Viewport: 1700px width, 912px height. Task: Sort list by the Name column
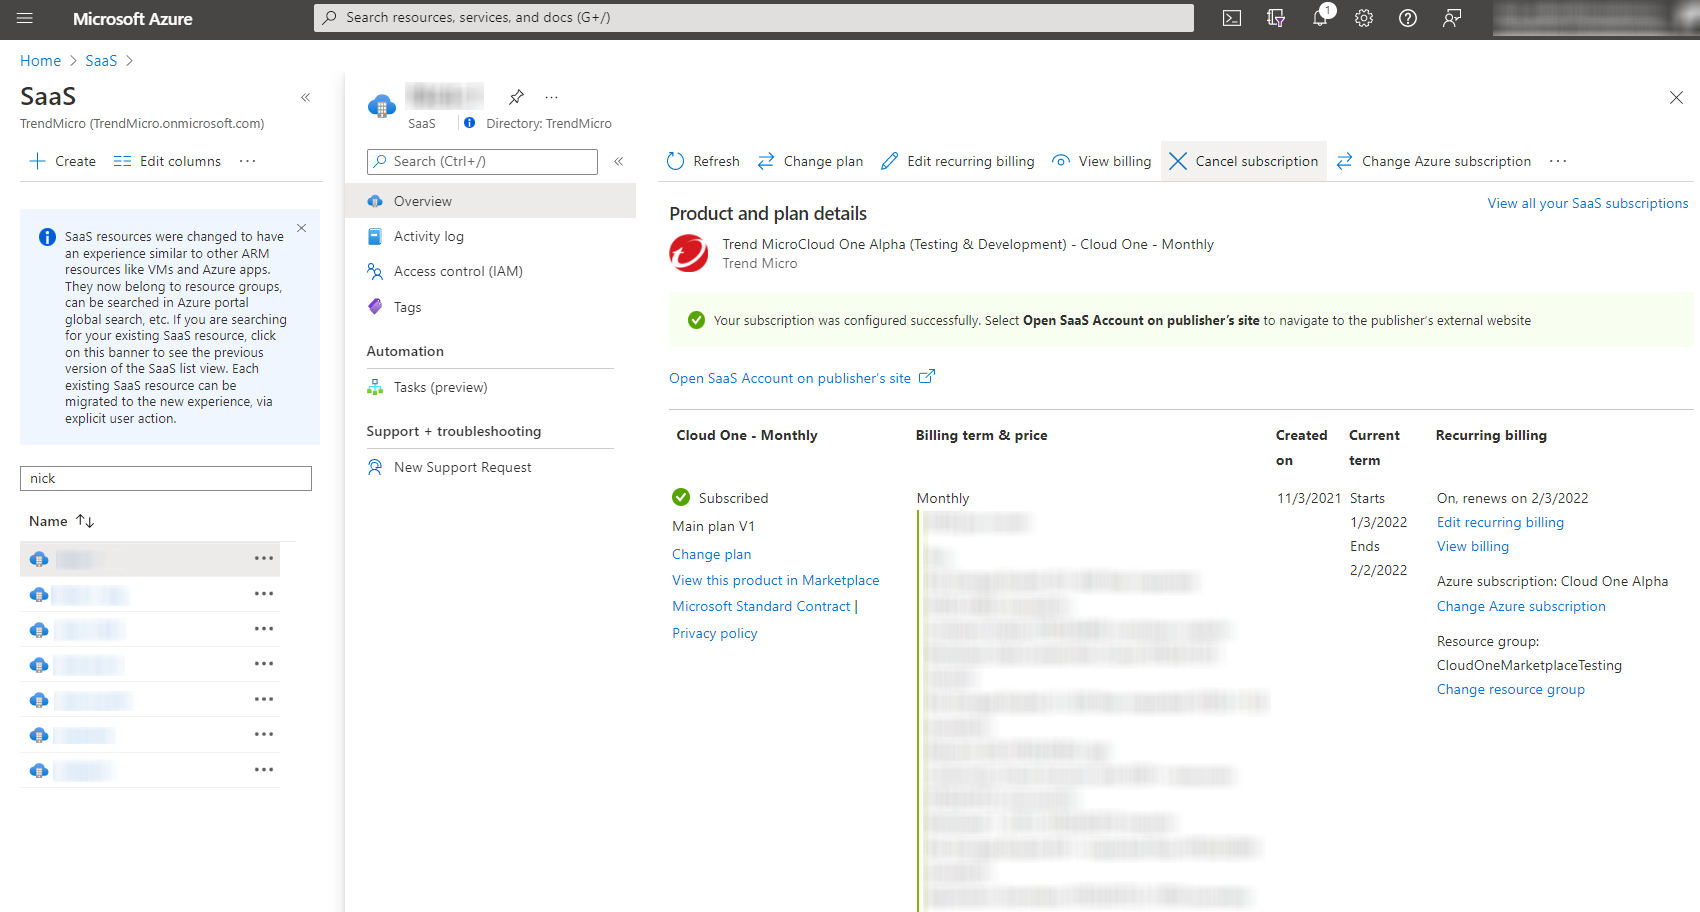pyautogui.click(x=61, y=521)
